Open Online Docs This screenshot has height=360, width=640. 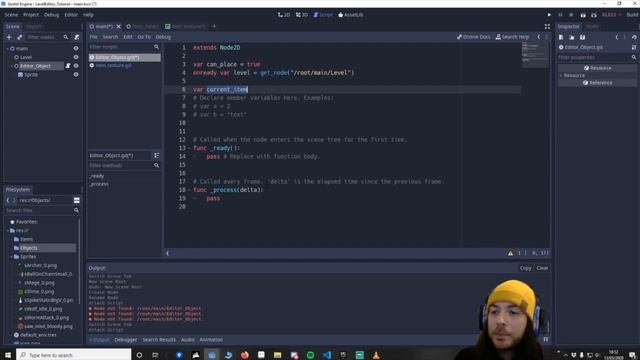point(473,37)
